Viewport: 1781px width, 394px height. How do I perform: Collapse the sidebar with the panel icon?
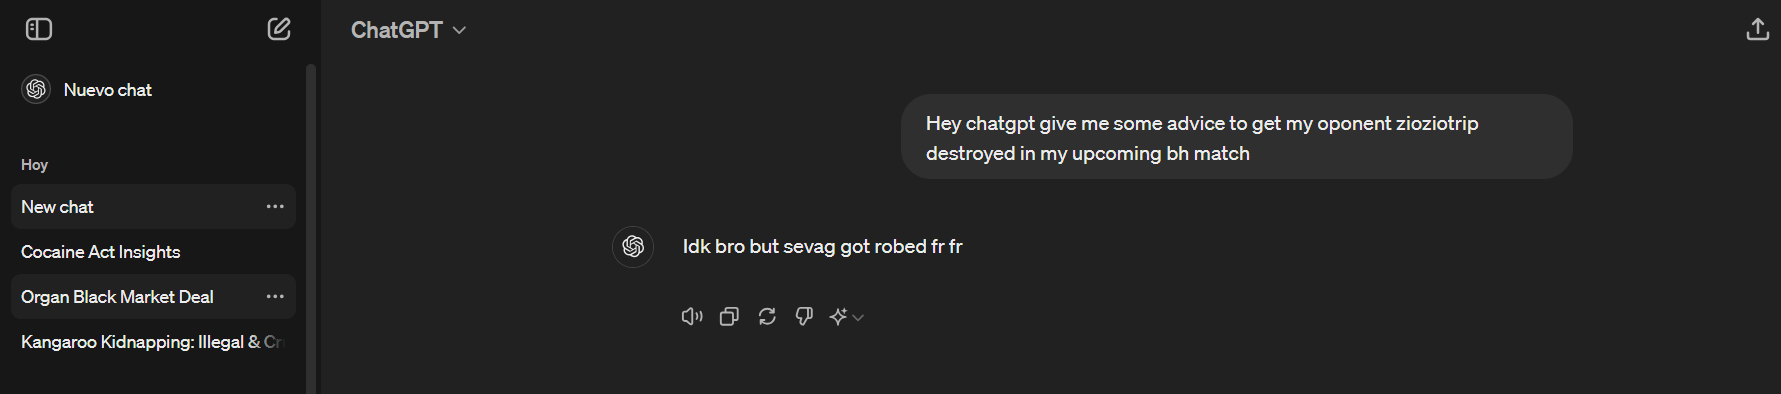[39, 29]
